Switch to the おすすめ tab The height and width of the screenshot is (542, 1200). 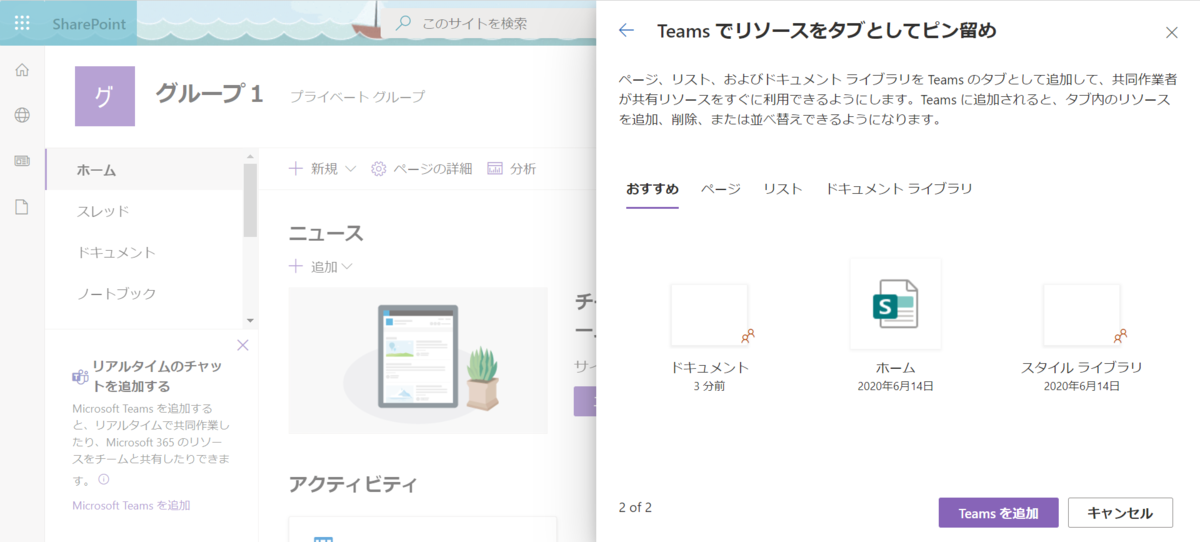click(x=652, y=189)
